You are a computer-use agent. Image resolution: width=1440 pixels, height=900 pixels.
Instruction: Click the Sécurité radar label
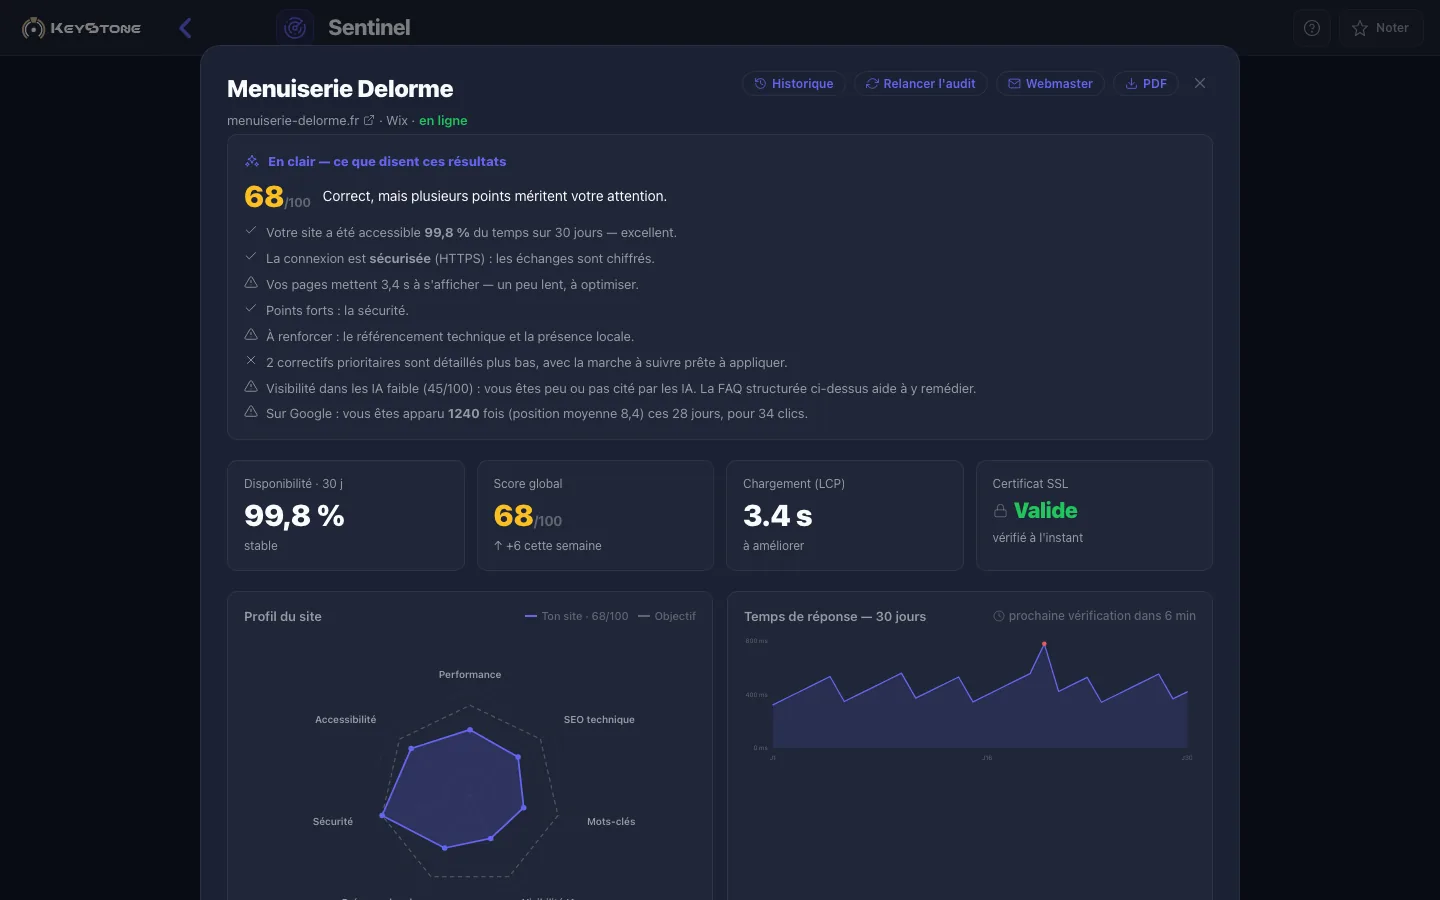coord(333,822)
